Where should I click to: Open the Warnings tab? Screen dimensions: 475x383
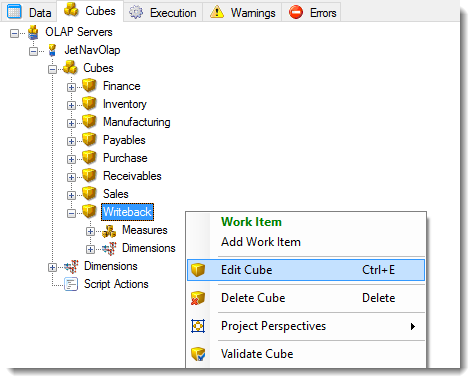click(x=242, y=12)
